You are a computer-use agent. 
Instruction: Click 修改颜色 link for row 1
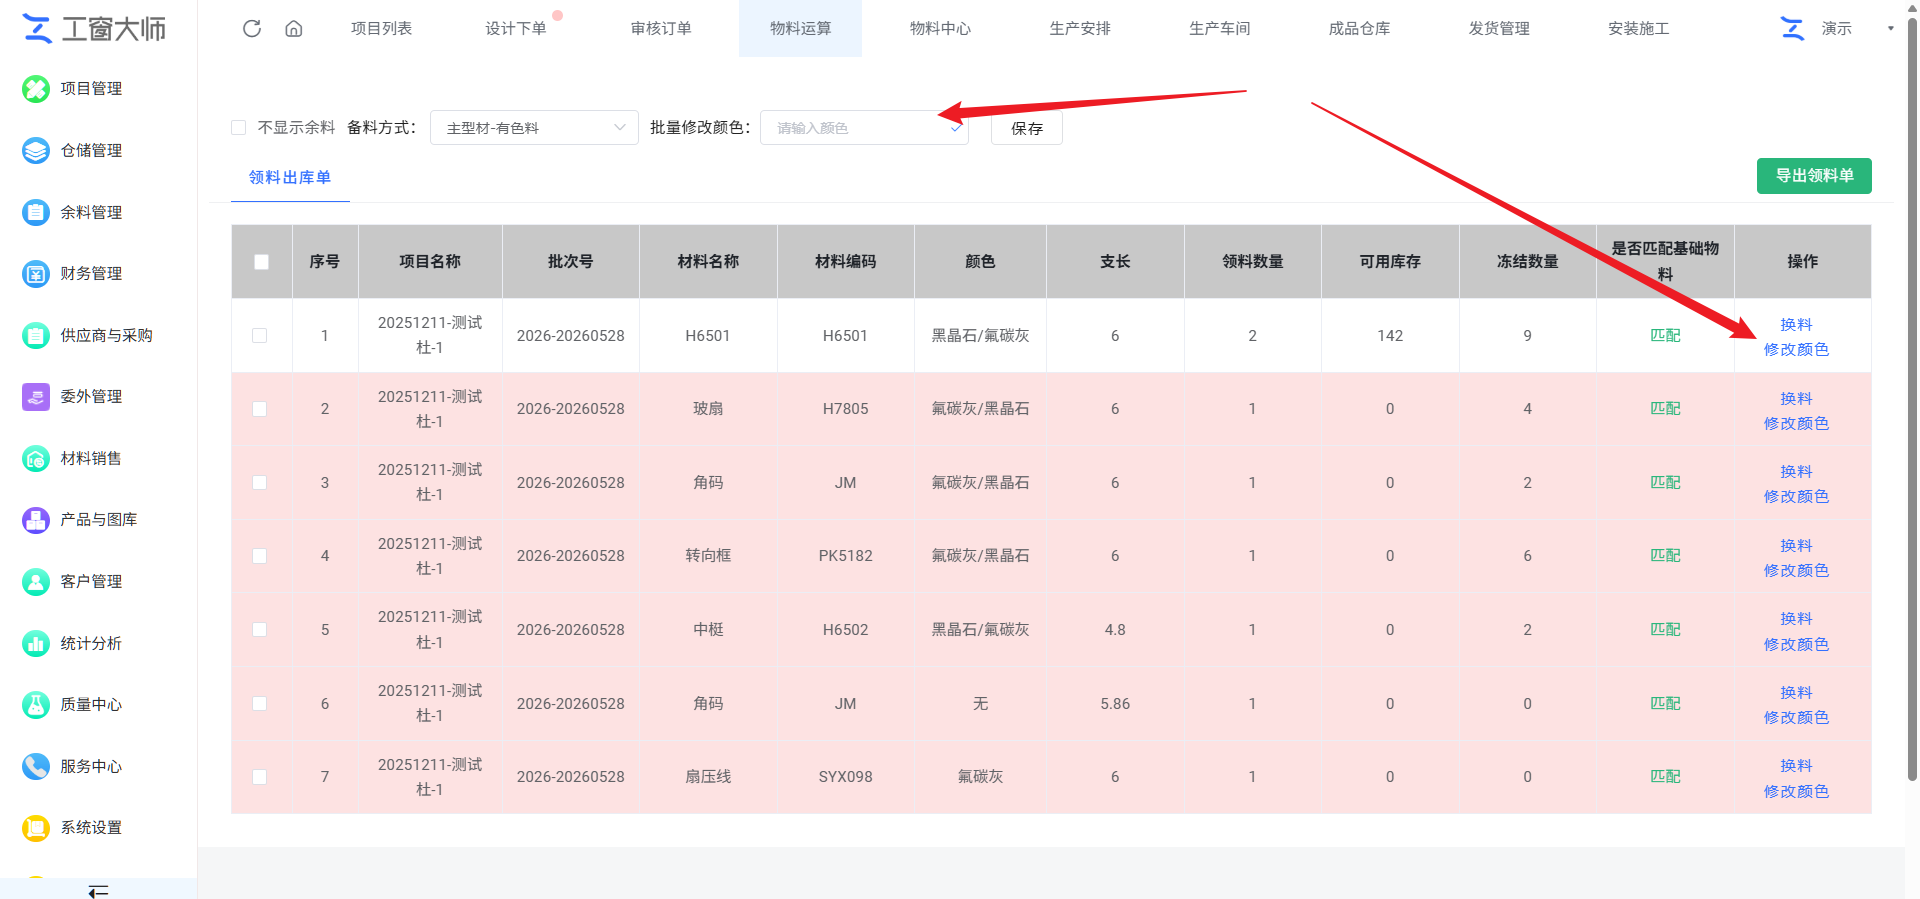(x=1796, y=350)
